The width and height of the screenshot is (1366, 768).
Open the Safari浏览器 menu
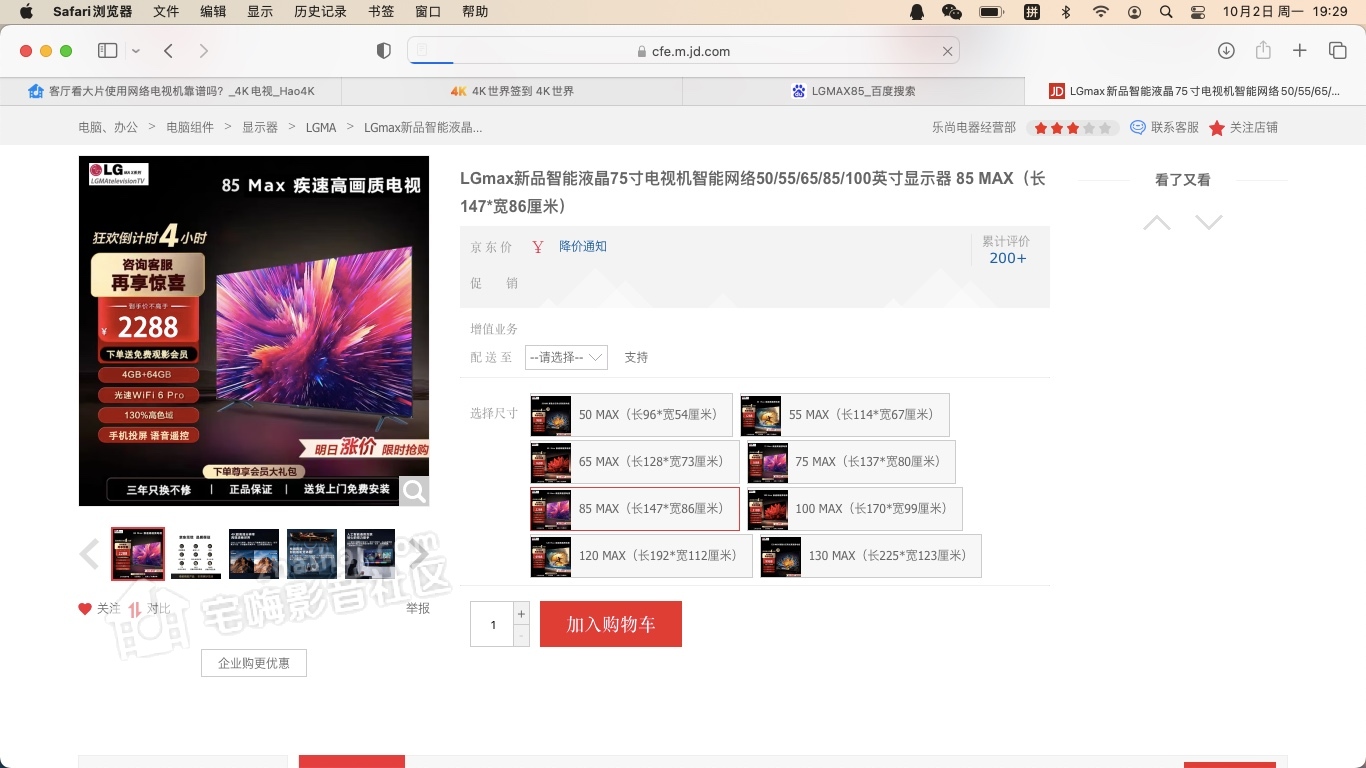pos(93,12)
